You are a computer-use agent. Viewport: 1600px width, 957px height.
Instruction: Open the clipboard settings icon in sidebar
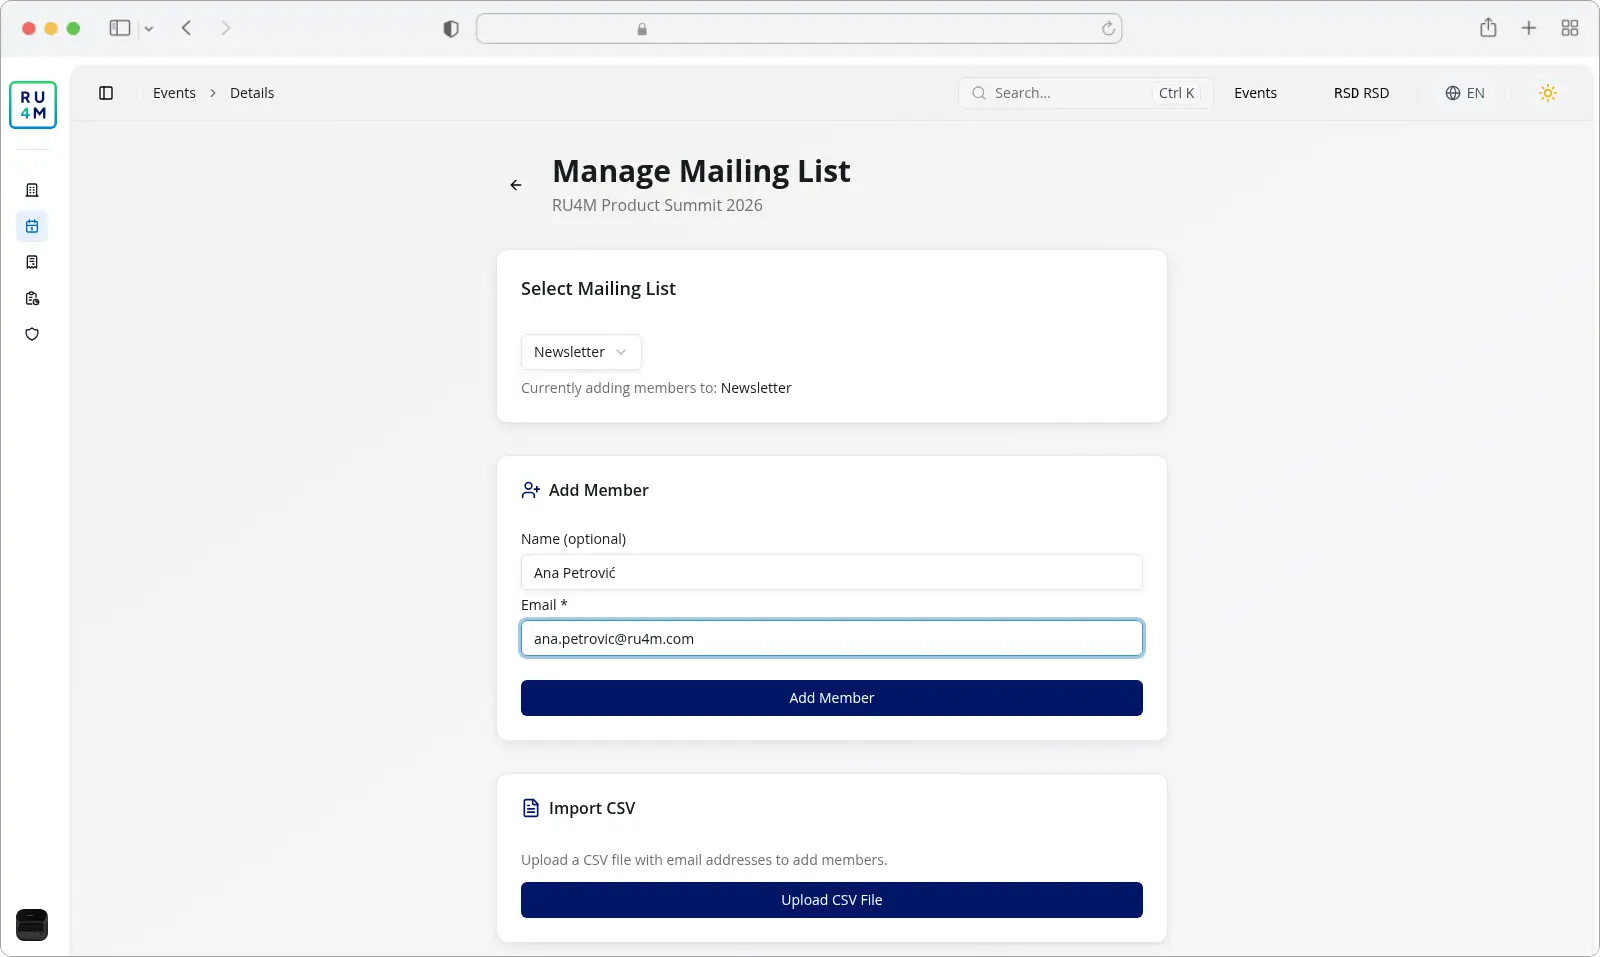click(32, 298)
